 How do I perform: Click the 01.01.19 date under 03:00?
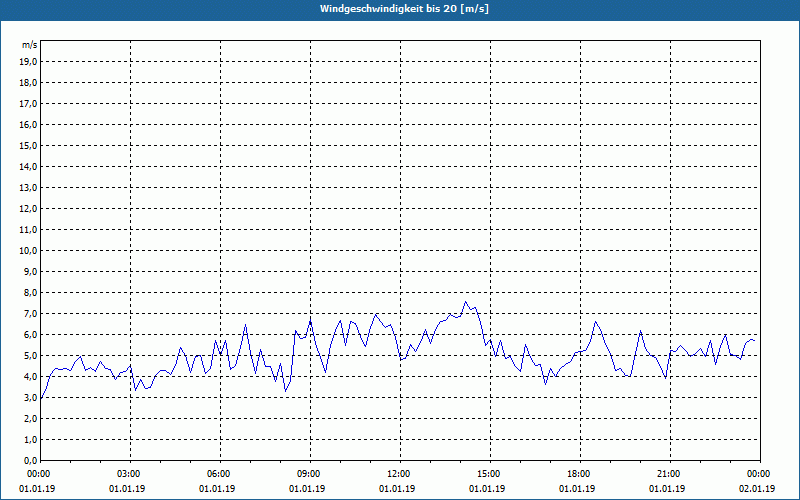click(127, 489)
